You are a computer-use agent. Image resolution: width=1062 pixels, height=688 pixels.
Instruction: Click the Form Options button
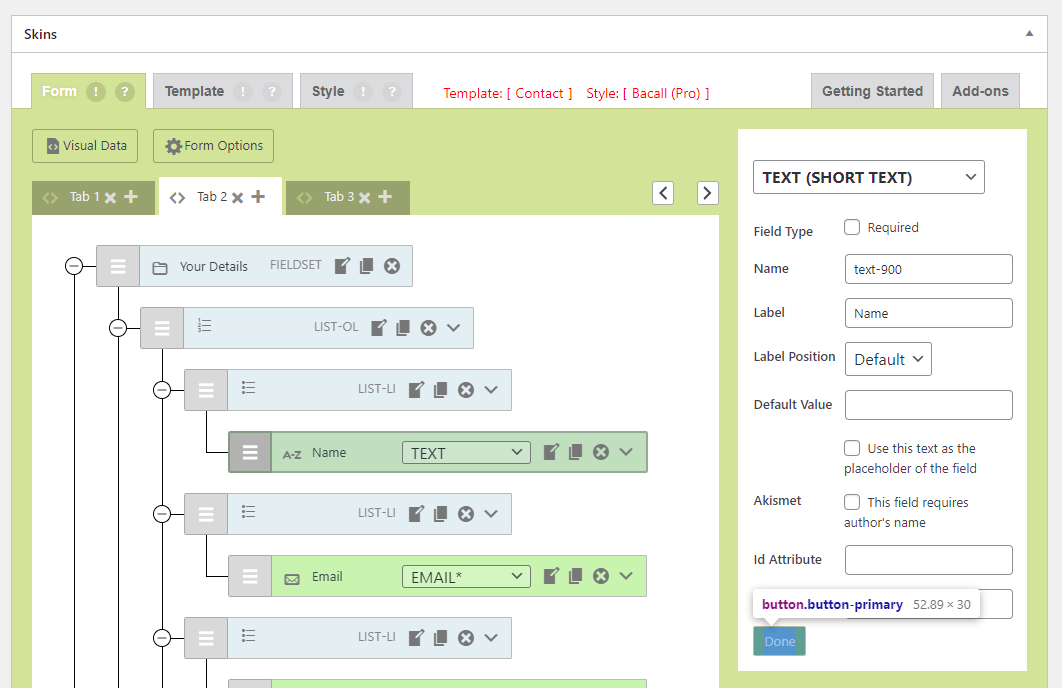[x=213, y=146]
